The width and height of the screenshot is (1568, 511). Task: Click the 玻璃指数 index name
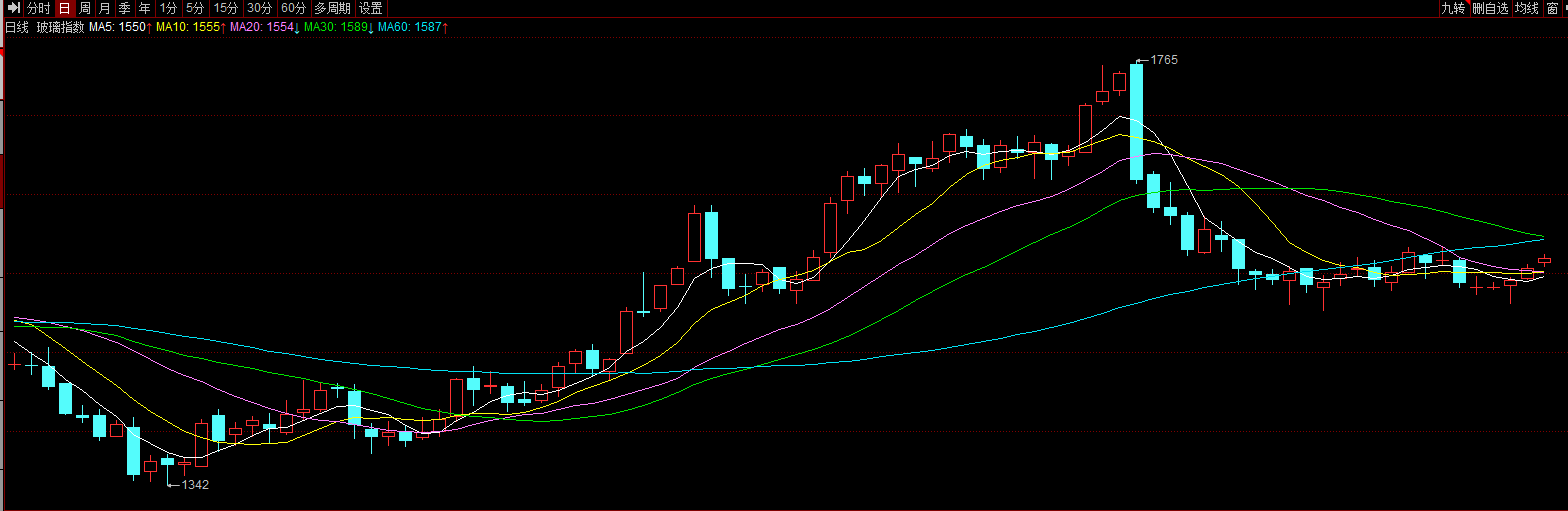[x=60, y=27]
